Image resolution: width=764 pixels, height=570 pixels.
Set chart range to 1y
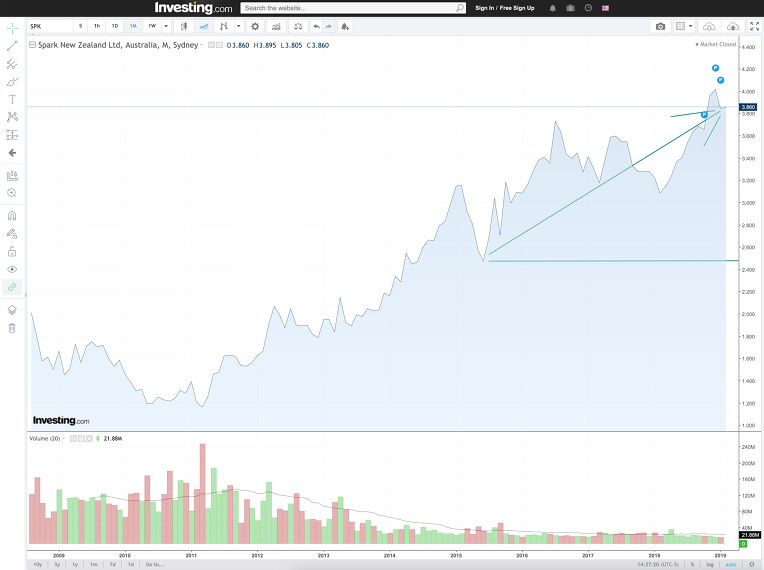coord(75,564)
